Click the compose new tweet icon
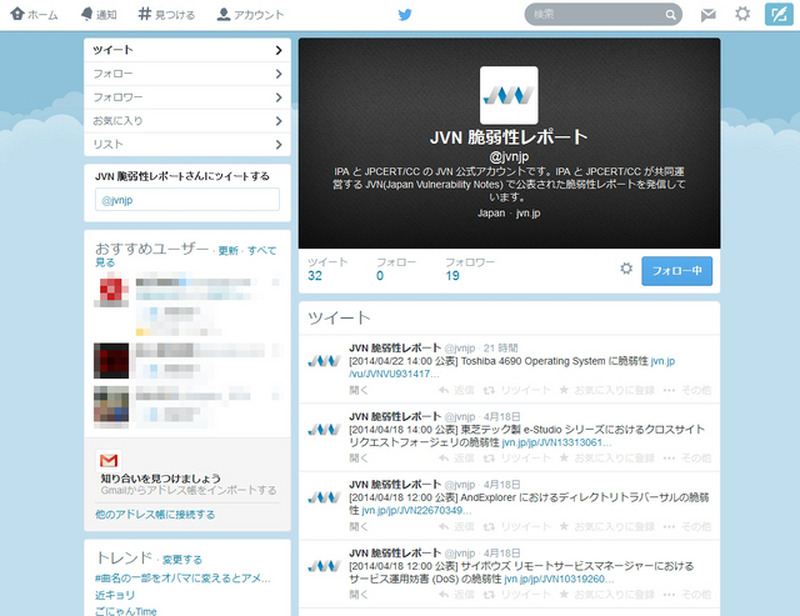The width and height of the screenshot is (800, 616). (x=777, y=14)
